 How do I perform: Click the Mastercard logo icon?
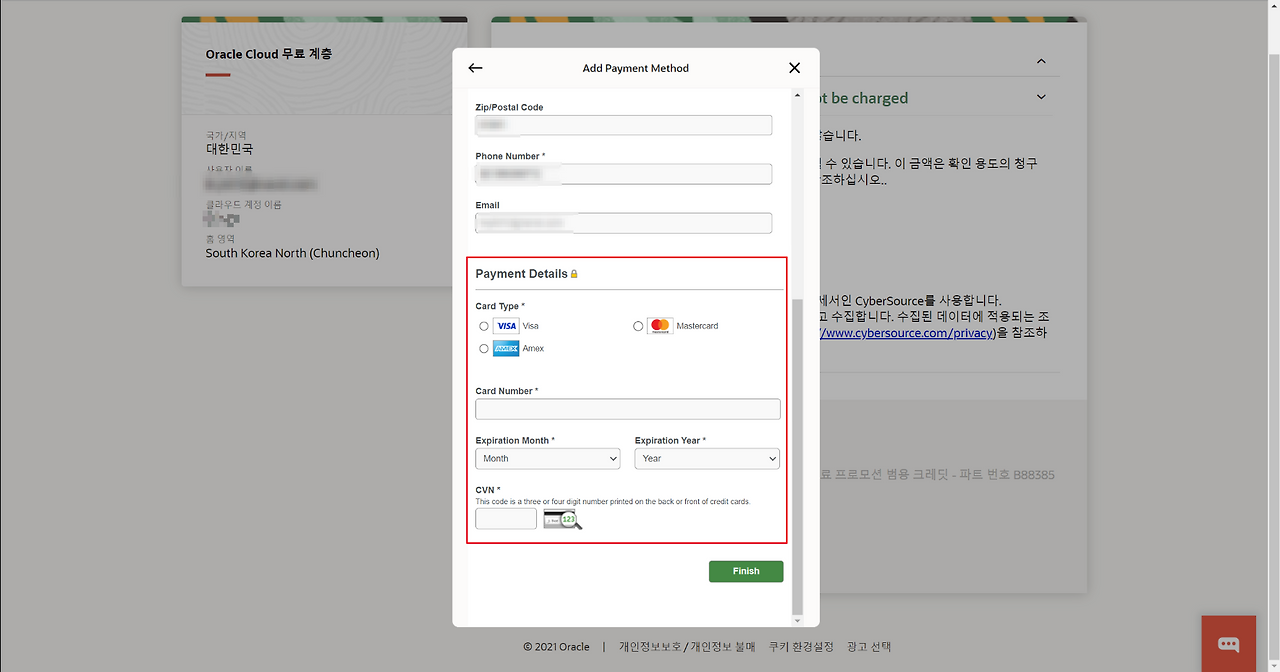[x=660, y=326]
